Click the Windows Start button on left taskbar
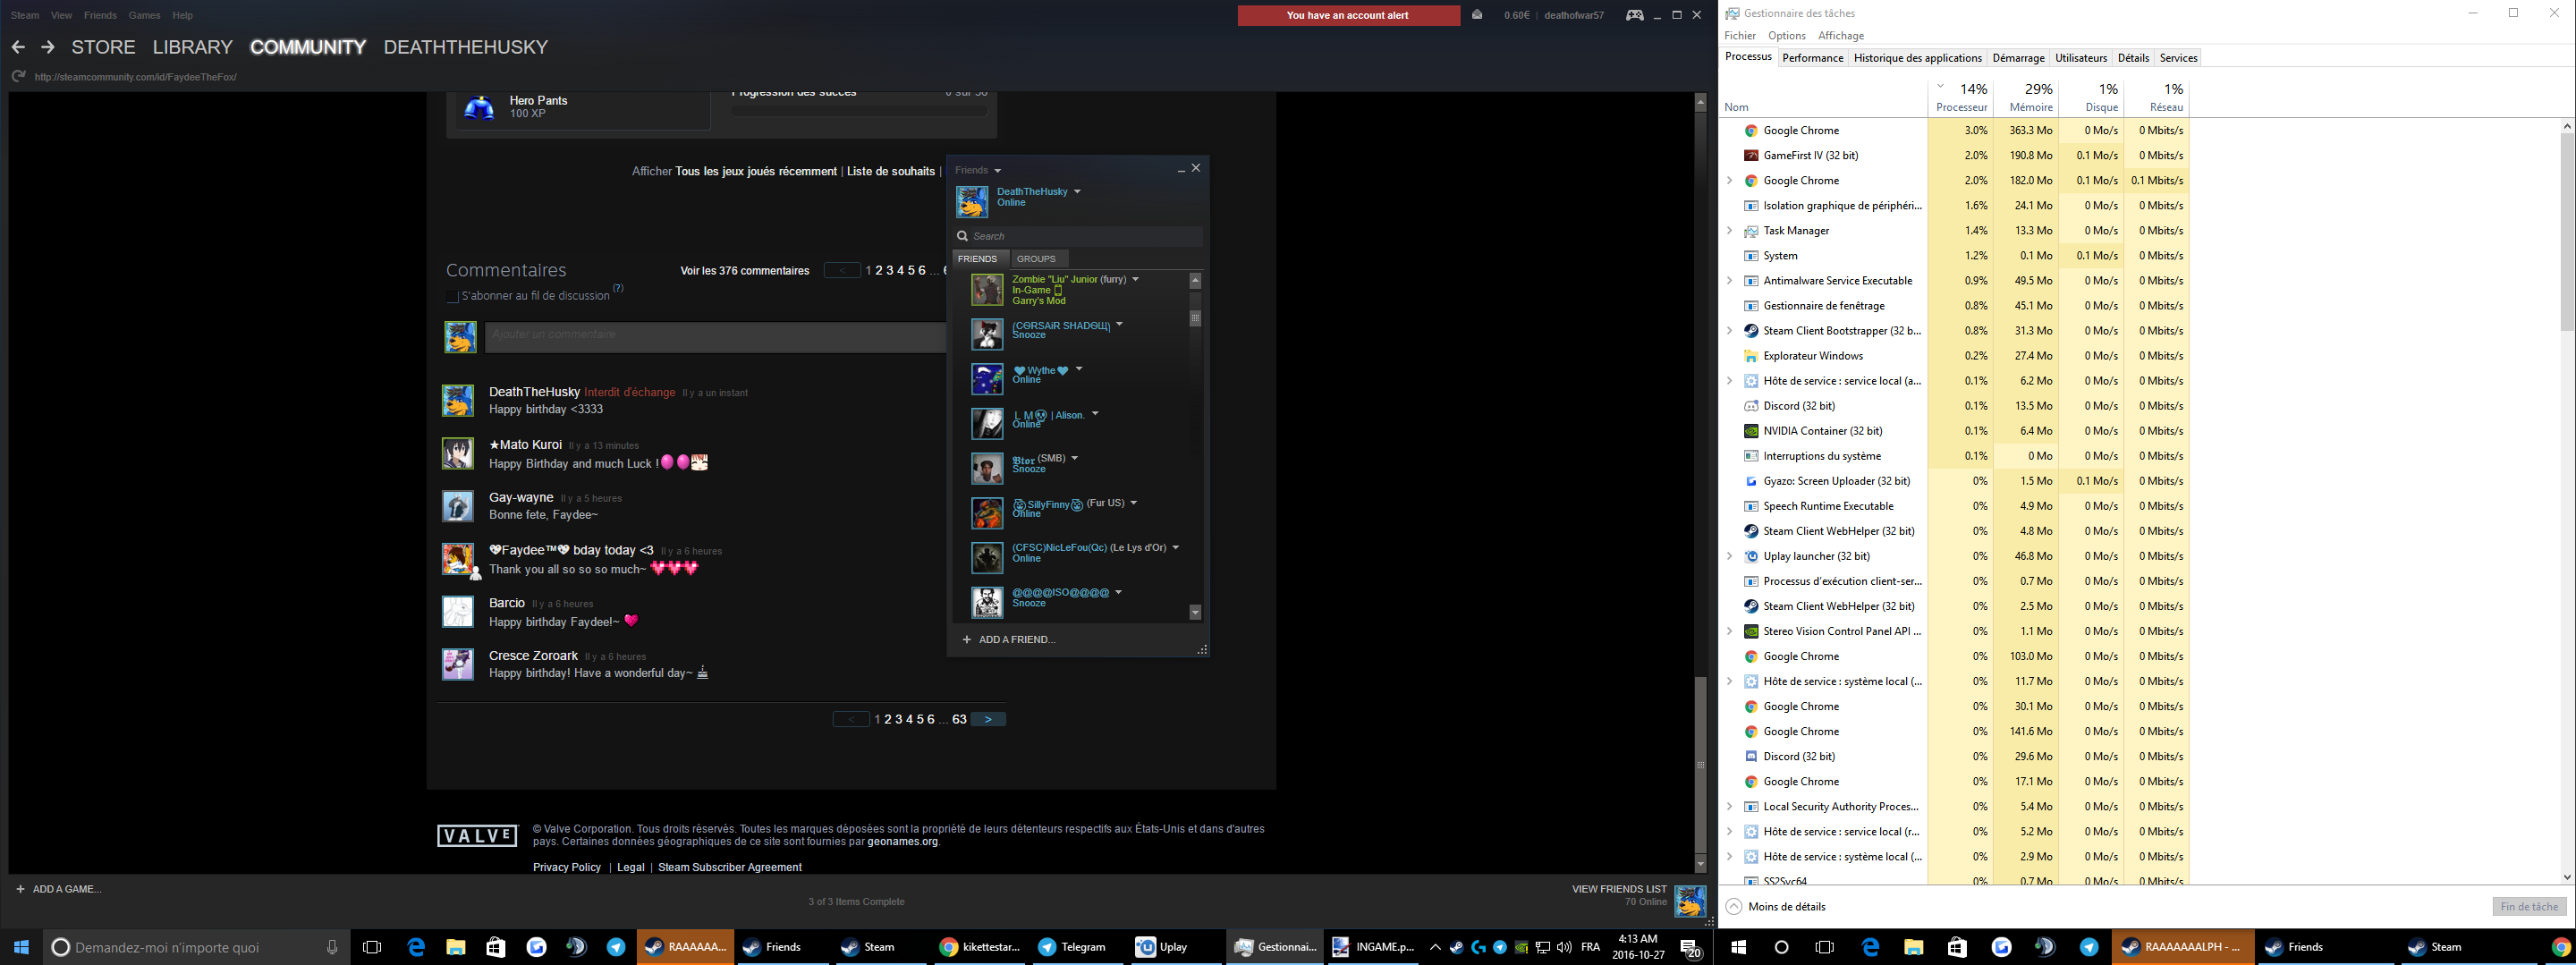Screen dimensions: 2576x965 (x=21, y=947)
